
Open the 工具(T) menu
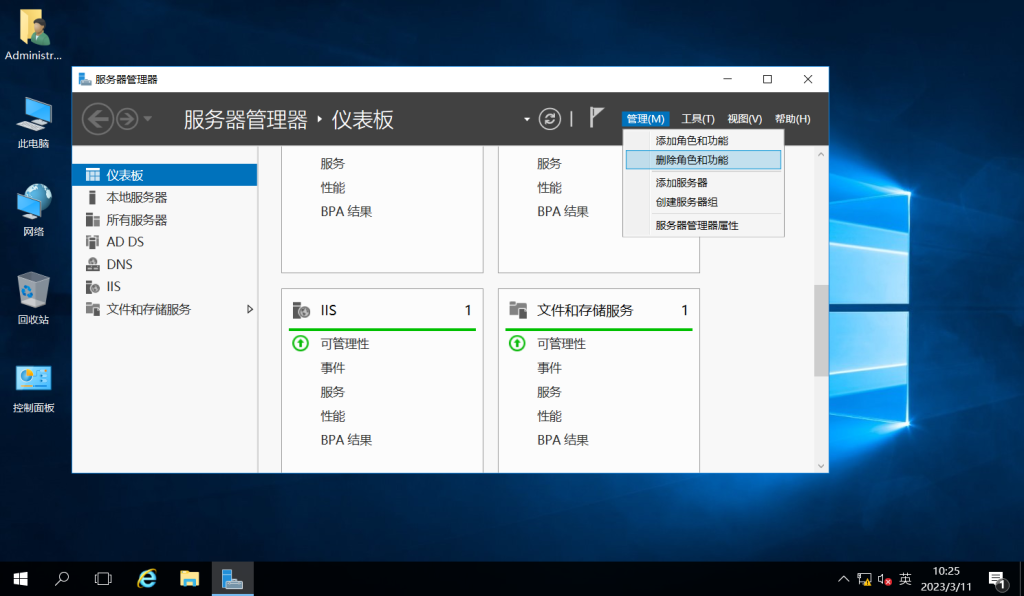click(697, 119)
